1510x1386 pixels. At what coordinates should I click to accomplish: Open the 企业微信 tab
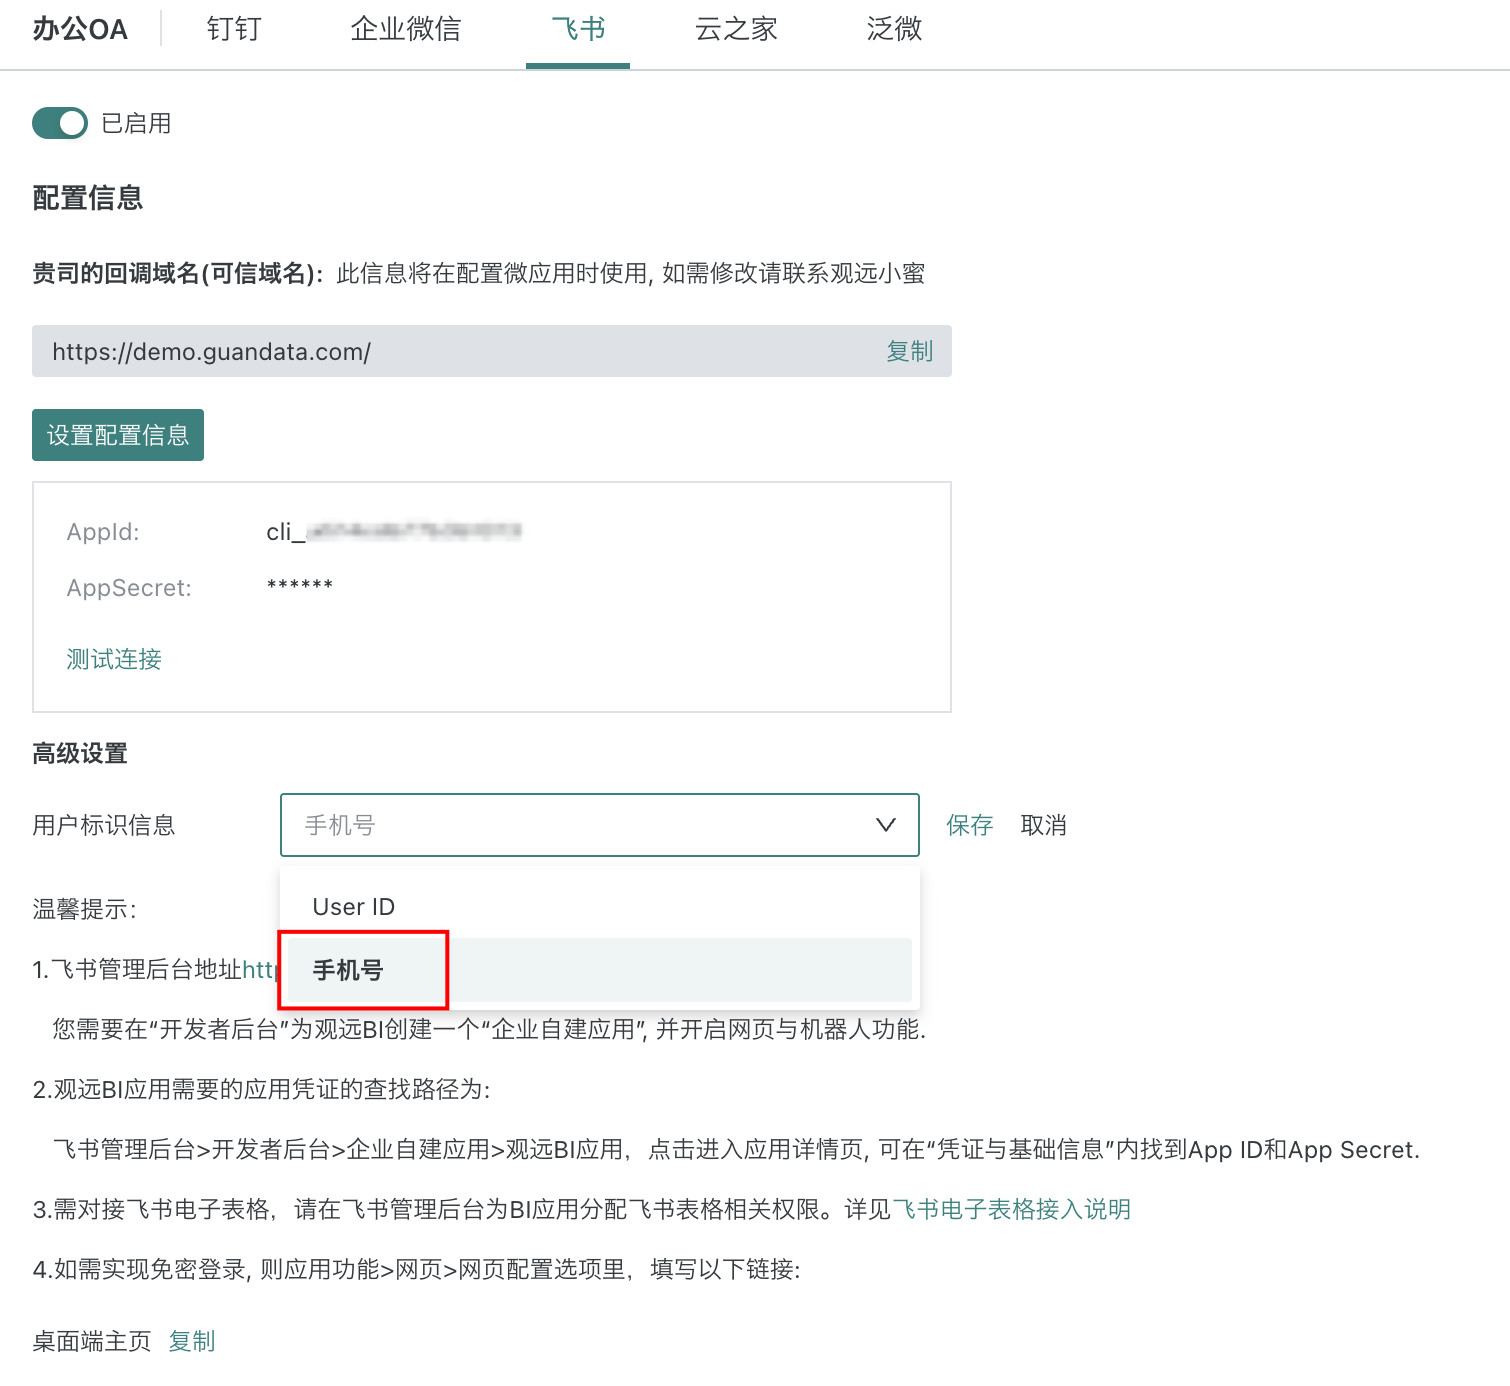point(405,30)
